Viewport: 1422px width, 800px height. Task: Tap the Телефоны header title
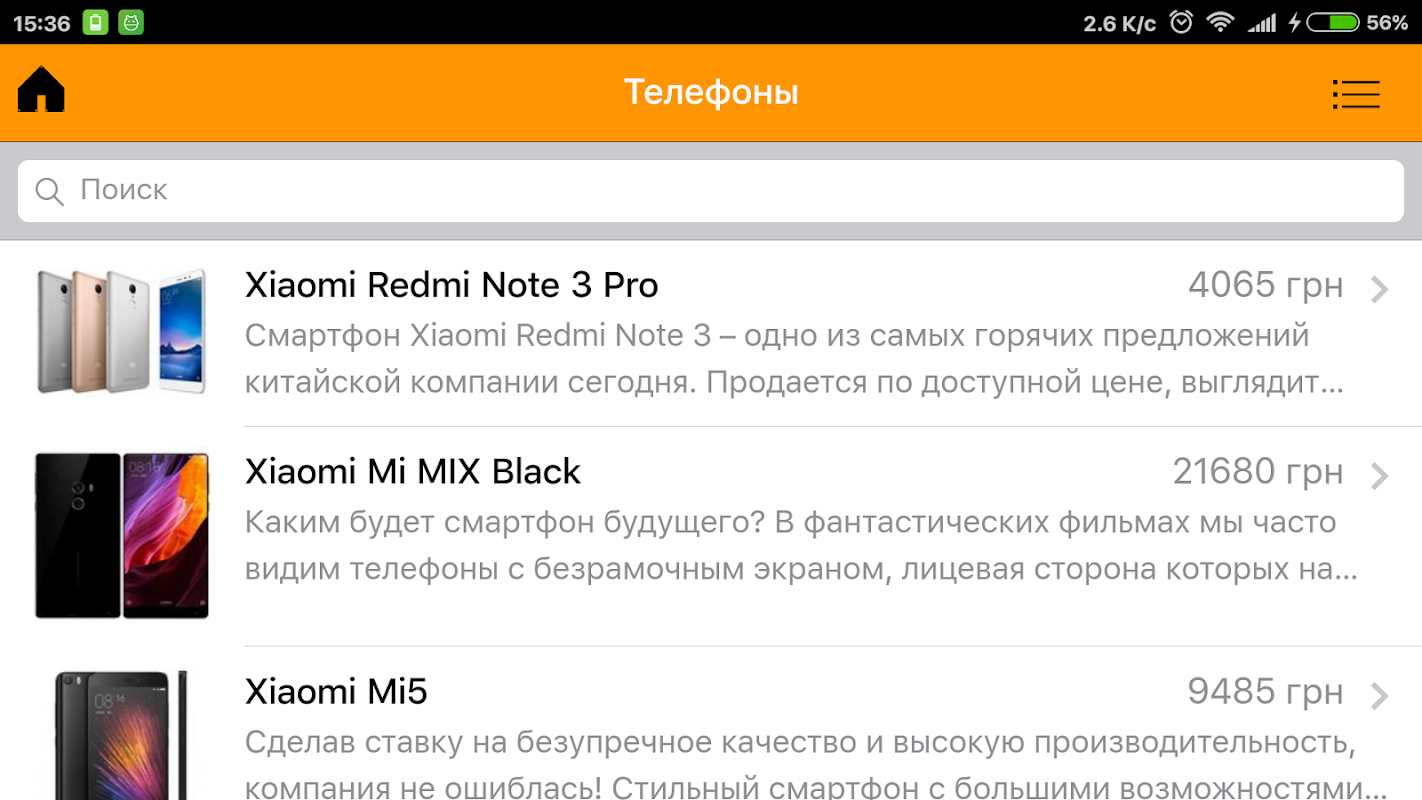[x=711, y=92]
